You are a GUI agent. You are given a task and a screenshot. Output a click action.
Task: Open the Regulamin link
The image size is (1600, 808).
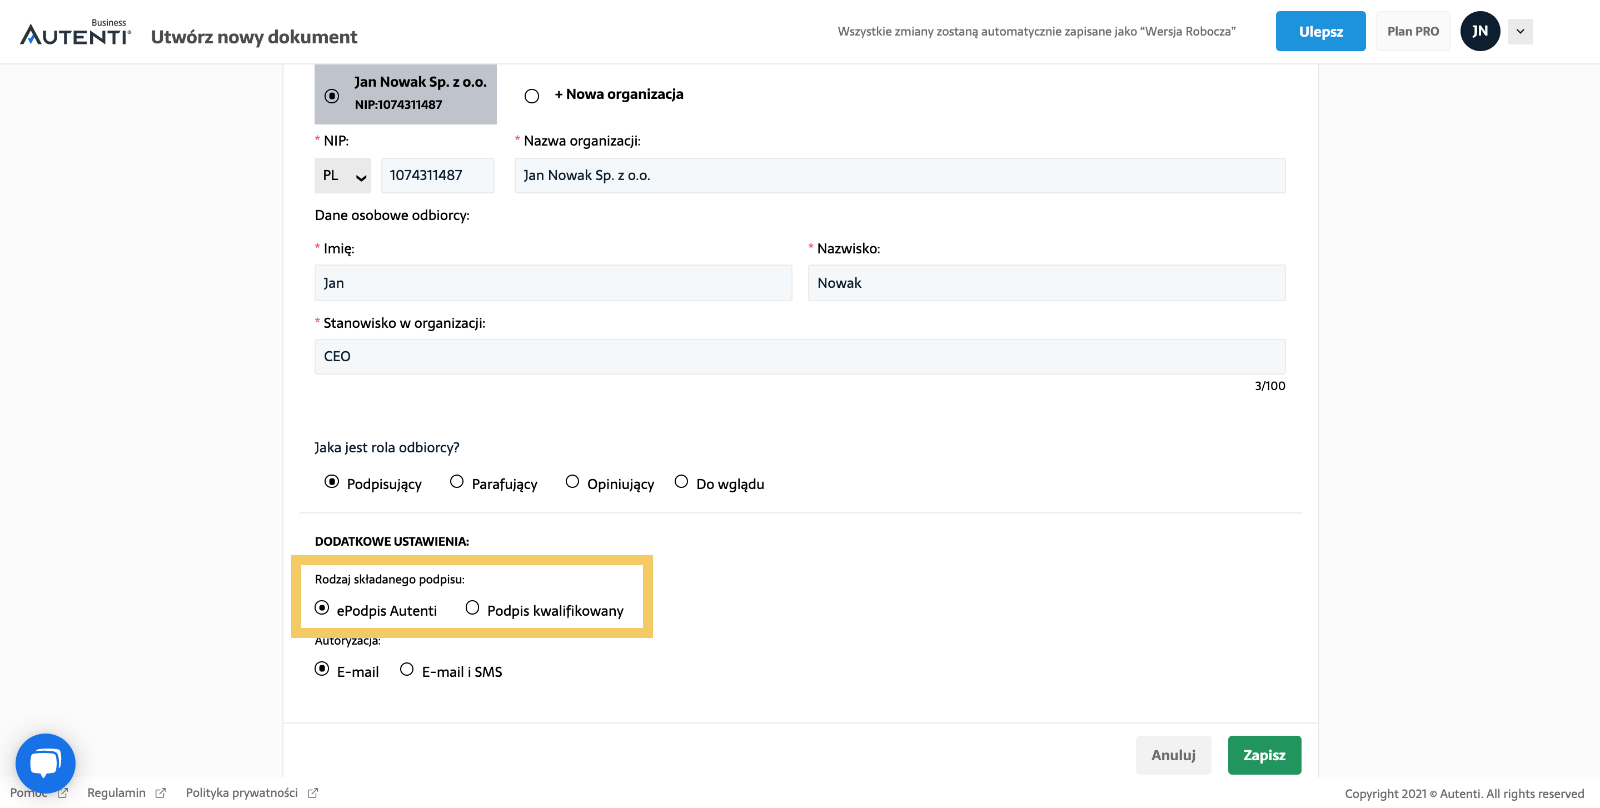coord(116,793)
